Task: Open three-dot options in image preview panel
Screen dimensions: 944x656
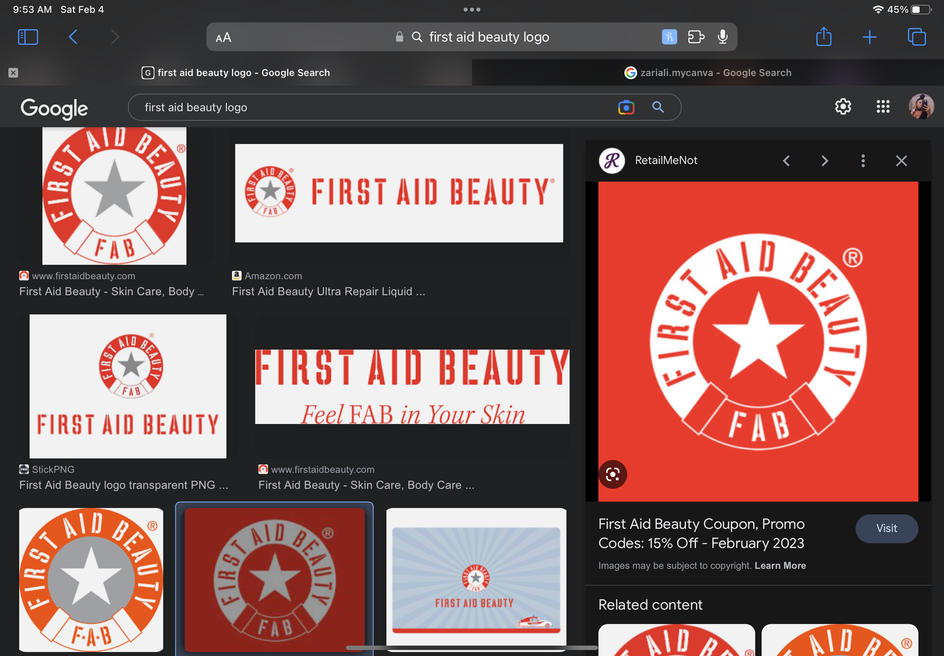Action: tap(863, 161)
